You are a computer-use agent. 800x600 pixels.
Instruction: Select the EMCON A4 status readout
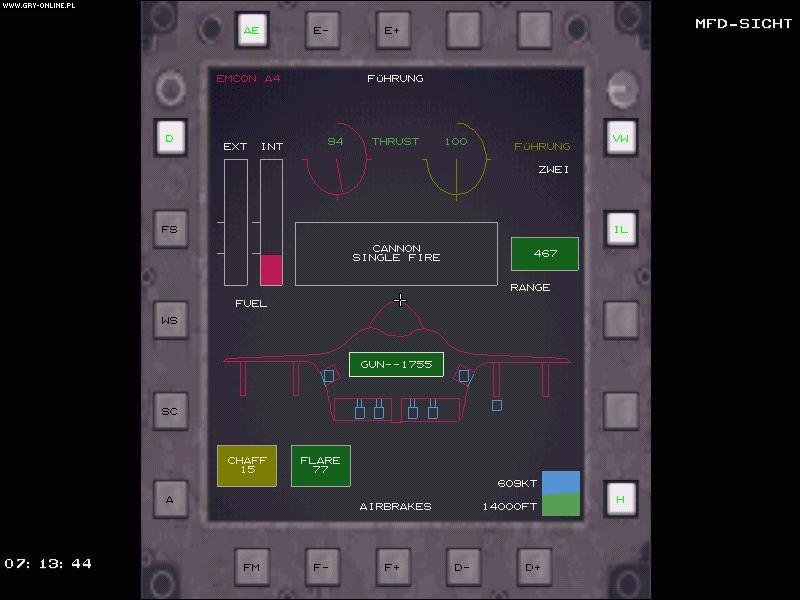pyautogui.click(x=247, y=78)
